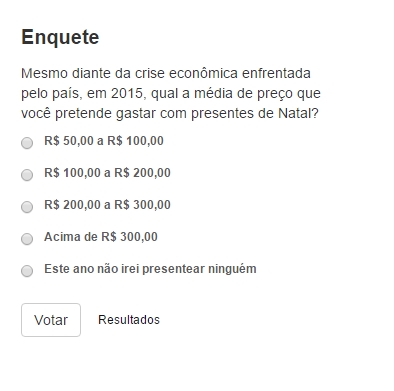Image resolution: width=394 pixels, height=391 pixels.
Task: Click the 'Acima de R$ 300,00' label text
Action: (101, 237)
